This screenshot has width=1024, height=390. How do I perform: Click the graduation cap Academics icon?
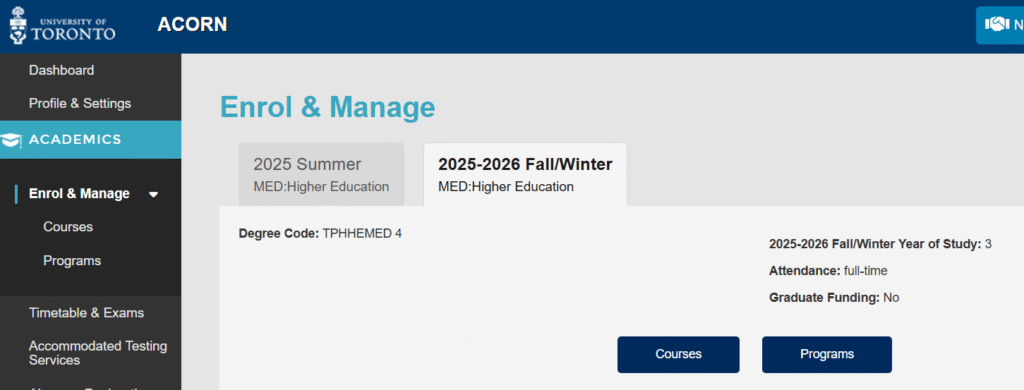click(x=11, y=140)
